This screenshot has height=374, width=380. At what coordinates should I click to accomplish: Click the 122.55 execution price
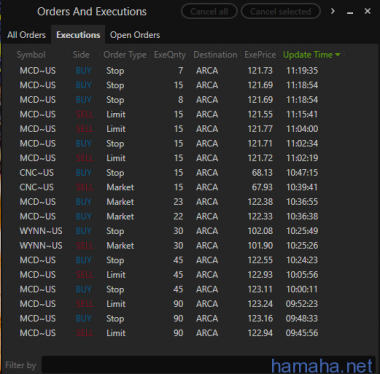pos(260,260)
